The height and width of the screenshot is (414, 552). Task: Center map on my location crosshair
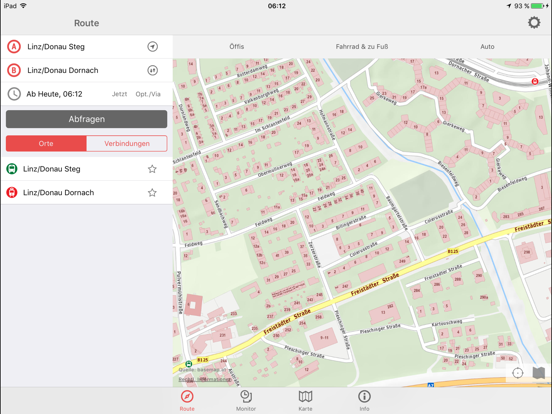518,373
